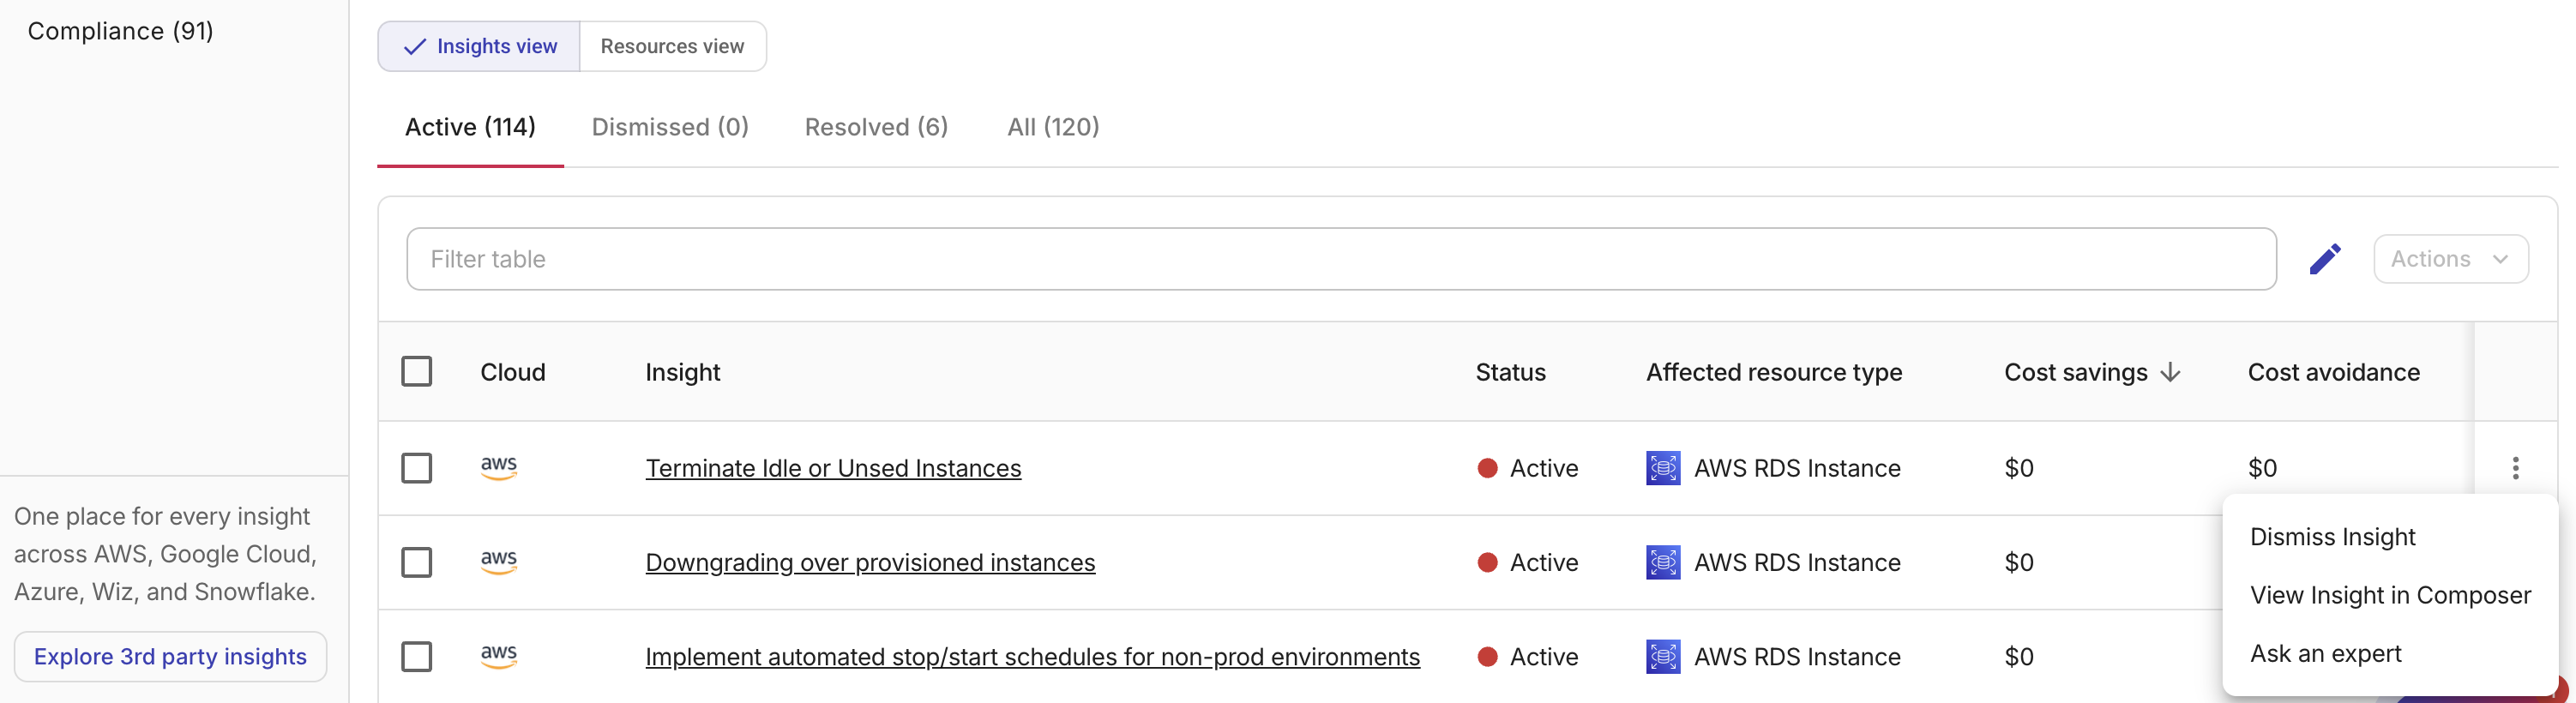The image size is (2576, 703).
Task: Click the Affected resource type column header
Action: click(1774, 372)
